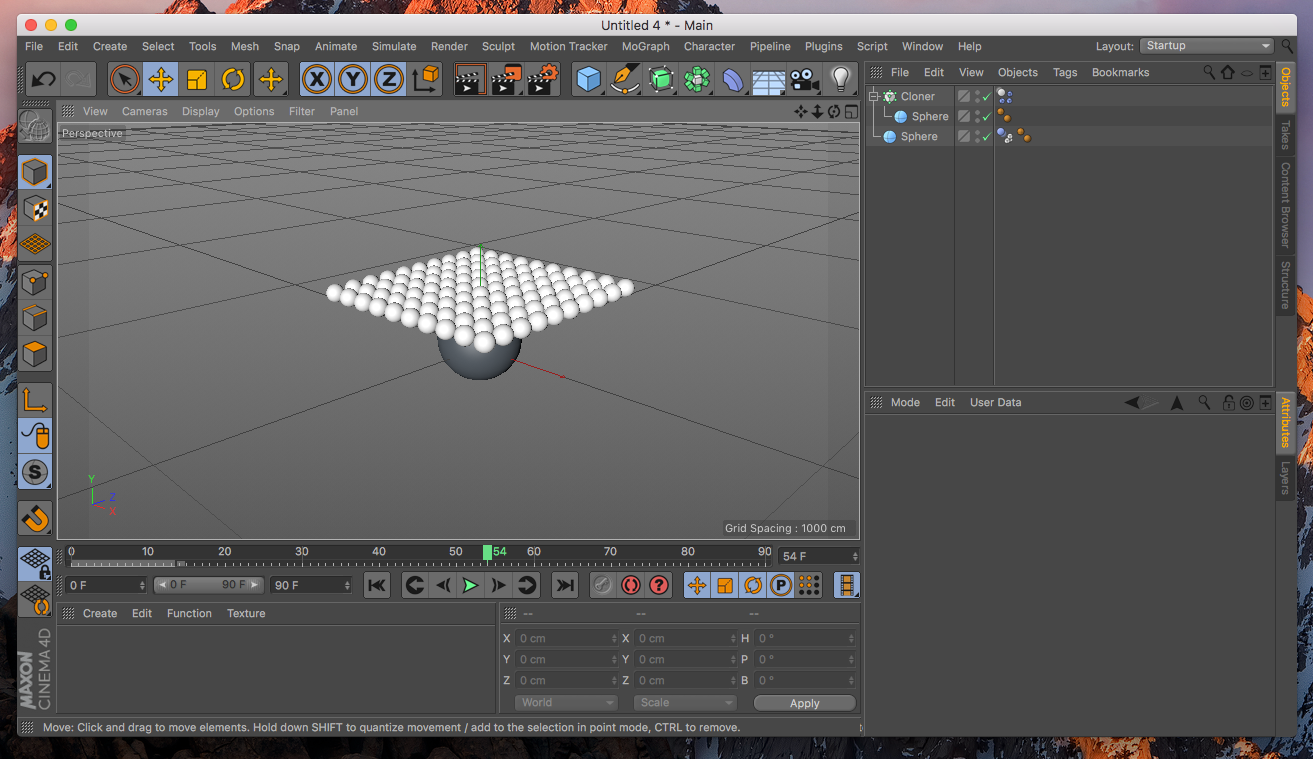Click the 0 F to 90 F preview range slider

pos(208,585)
